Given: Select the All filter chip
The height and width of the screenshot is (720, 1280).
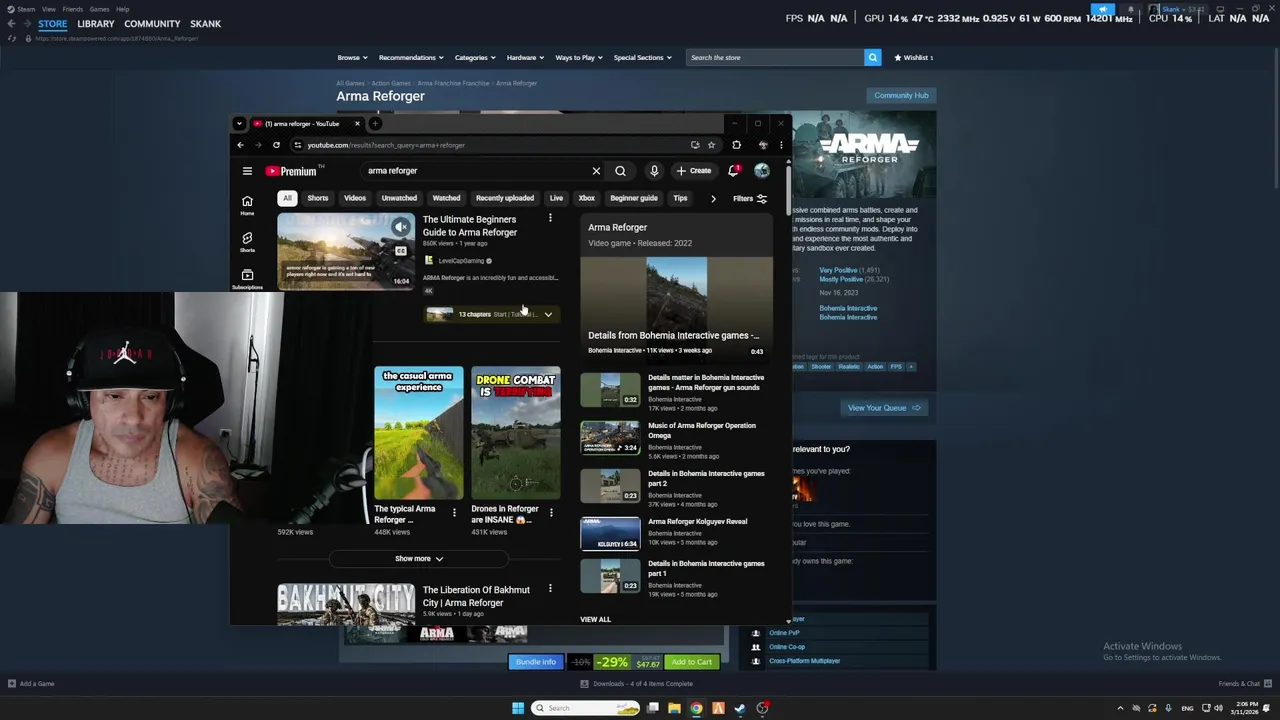Looking at the screenshot, I should coord(287,198).
